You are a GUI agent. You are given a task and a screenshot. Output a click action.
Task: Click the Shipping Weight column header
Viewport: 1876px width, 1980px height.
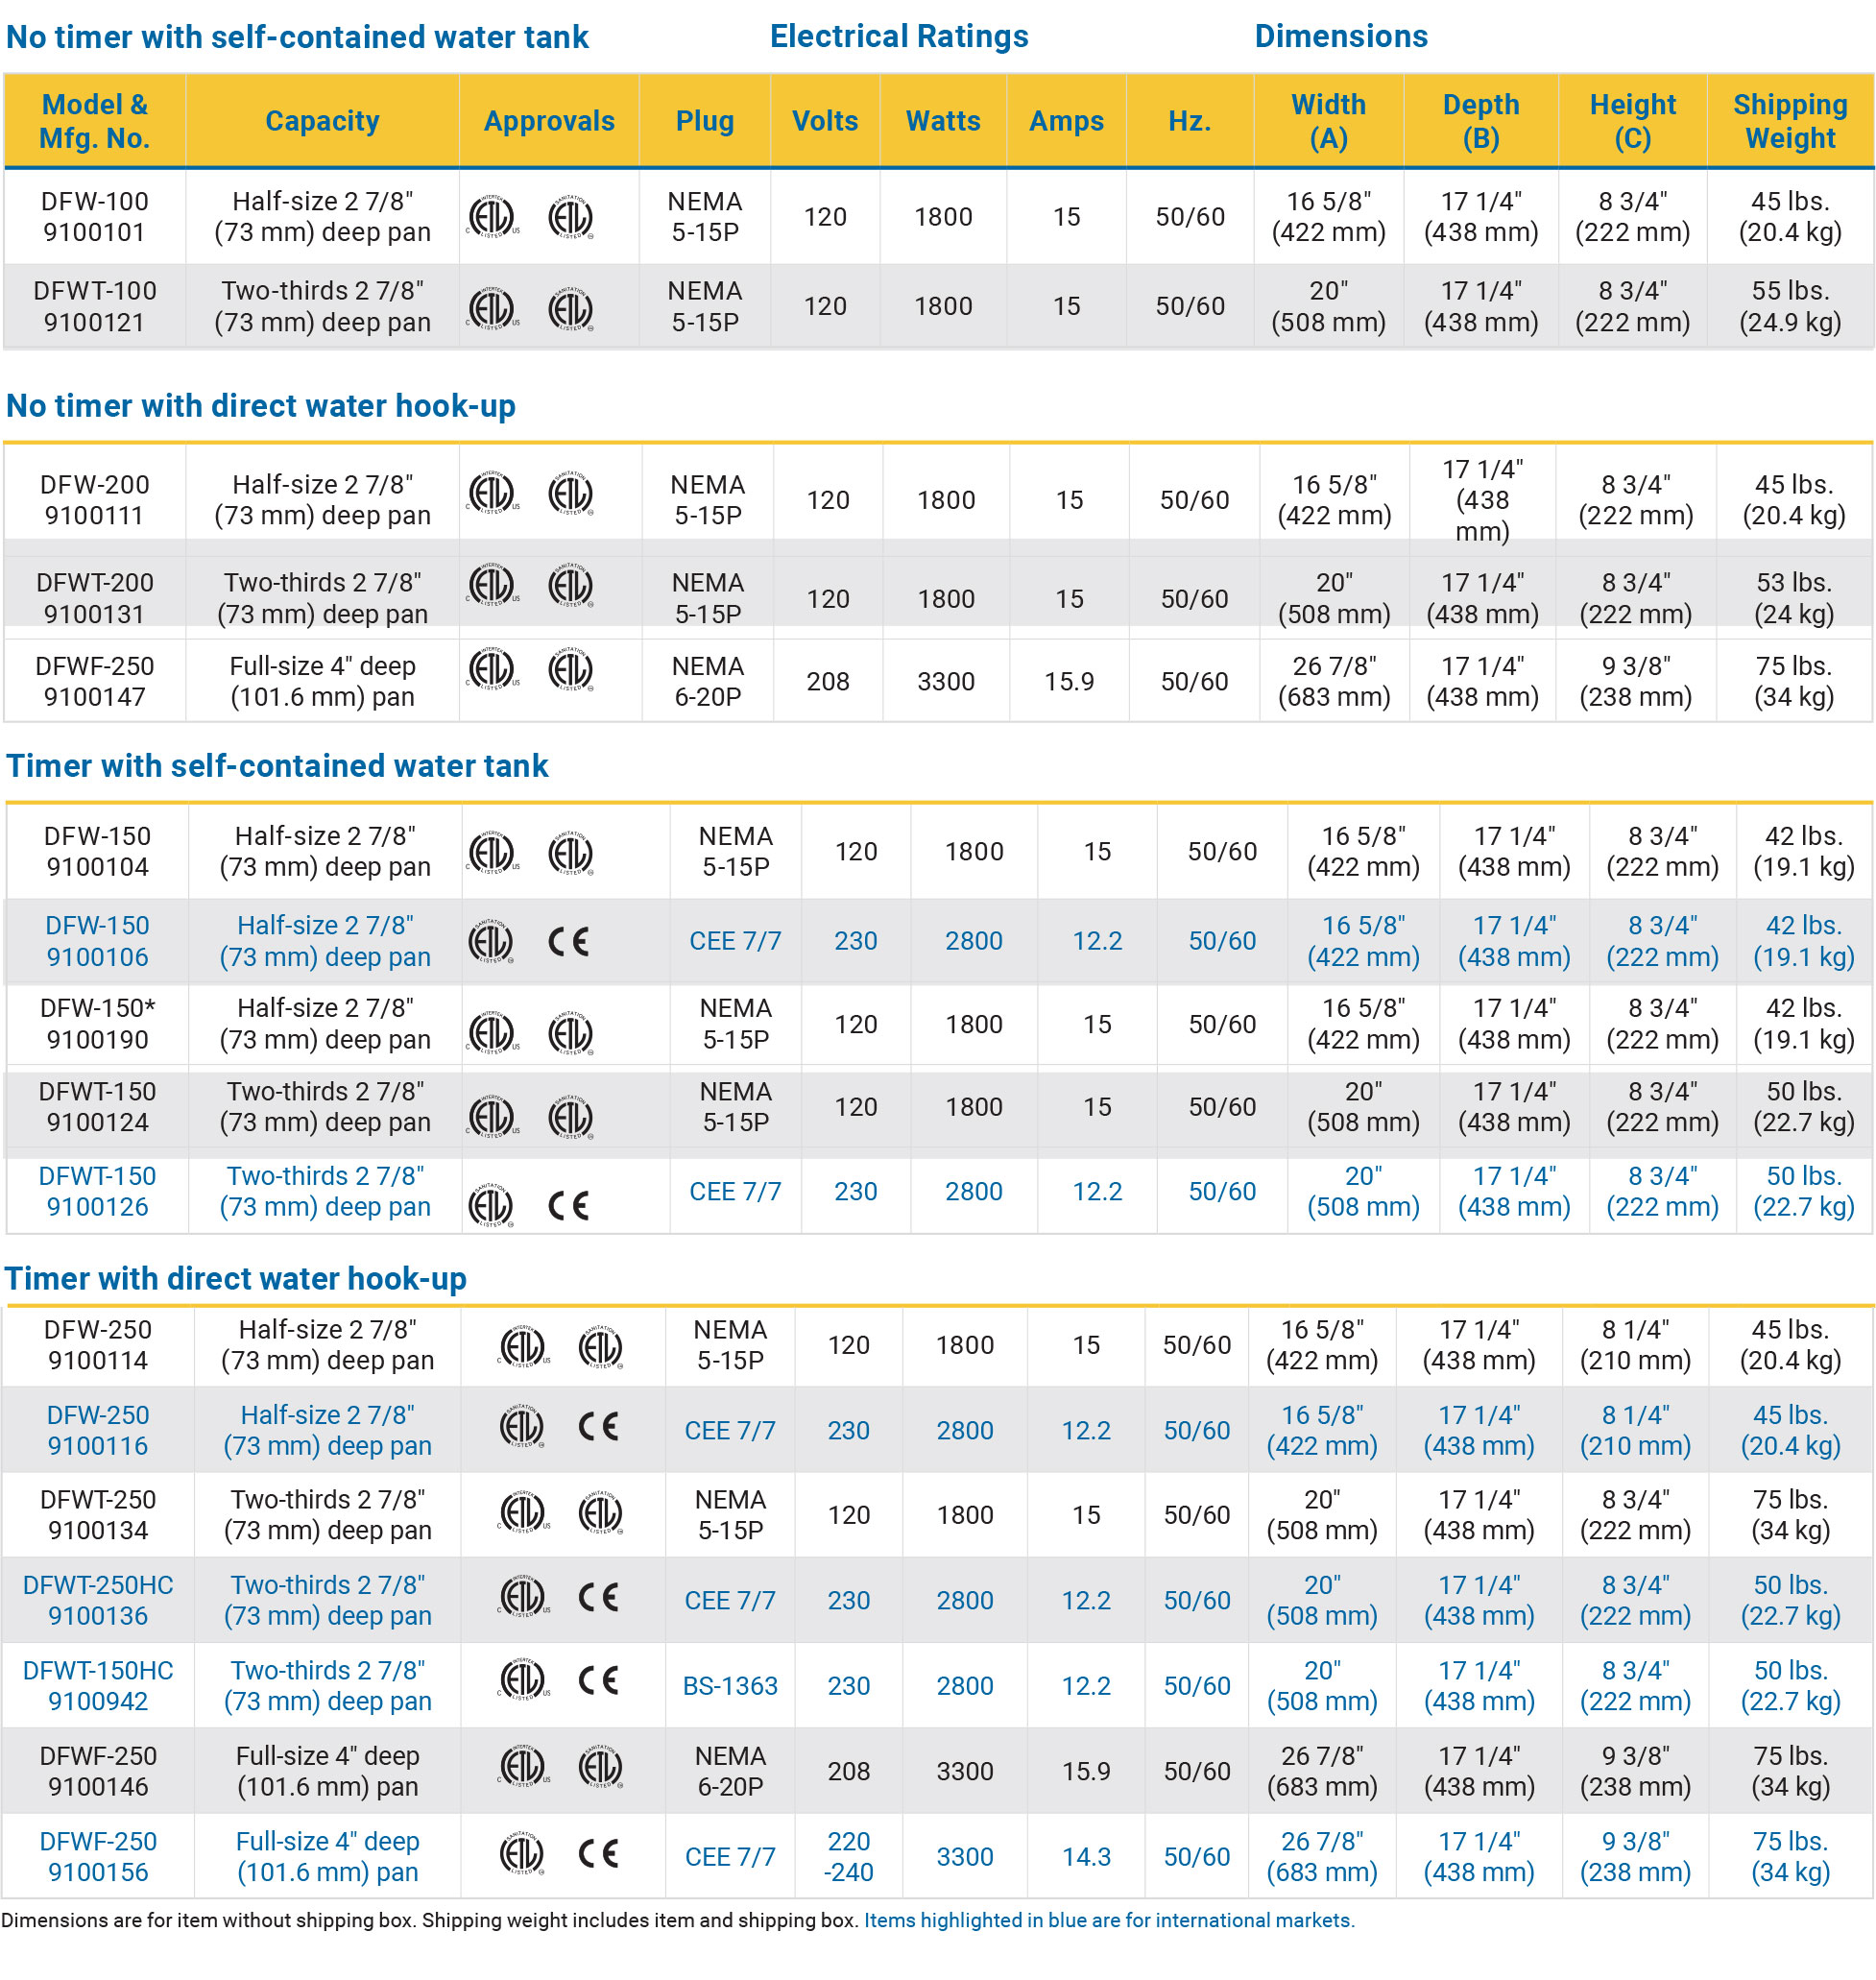[1789, 121]
